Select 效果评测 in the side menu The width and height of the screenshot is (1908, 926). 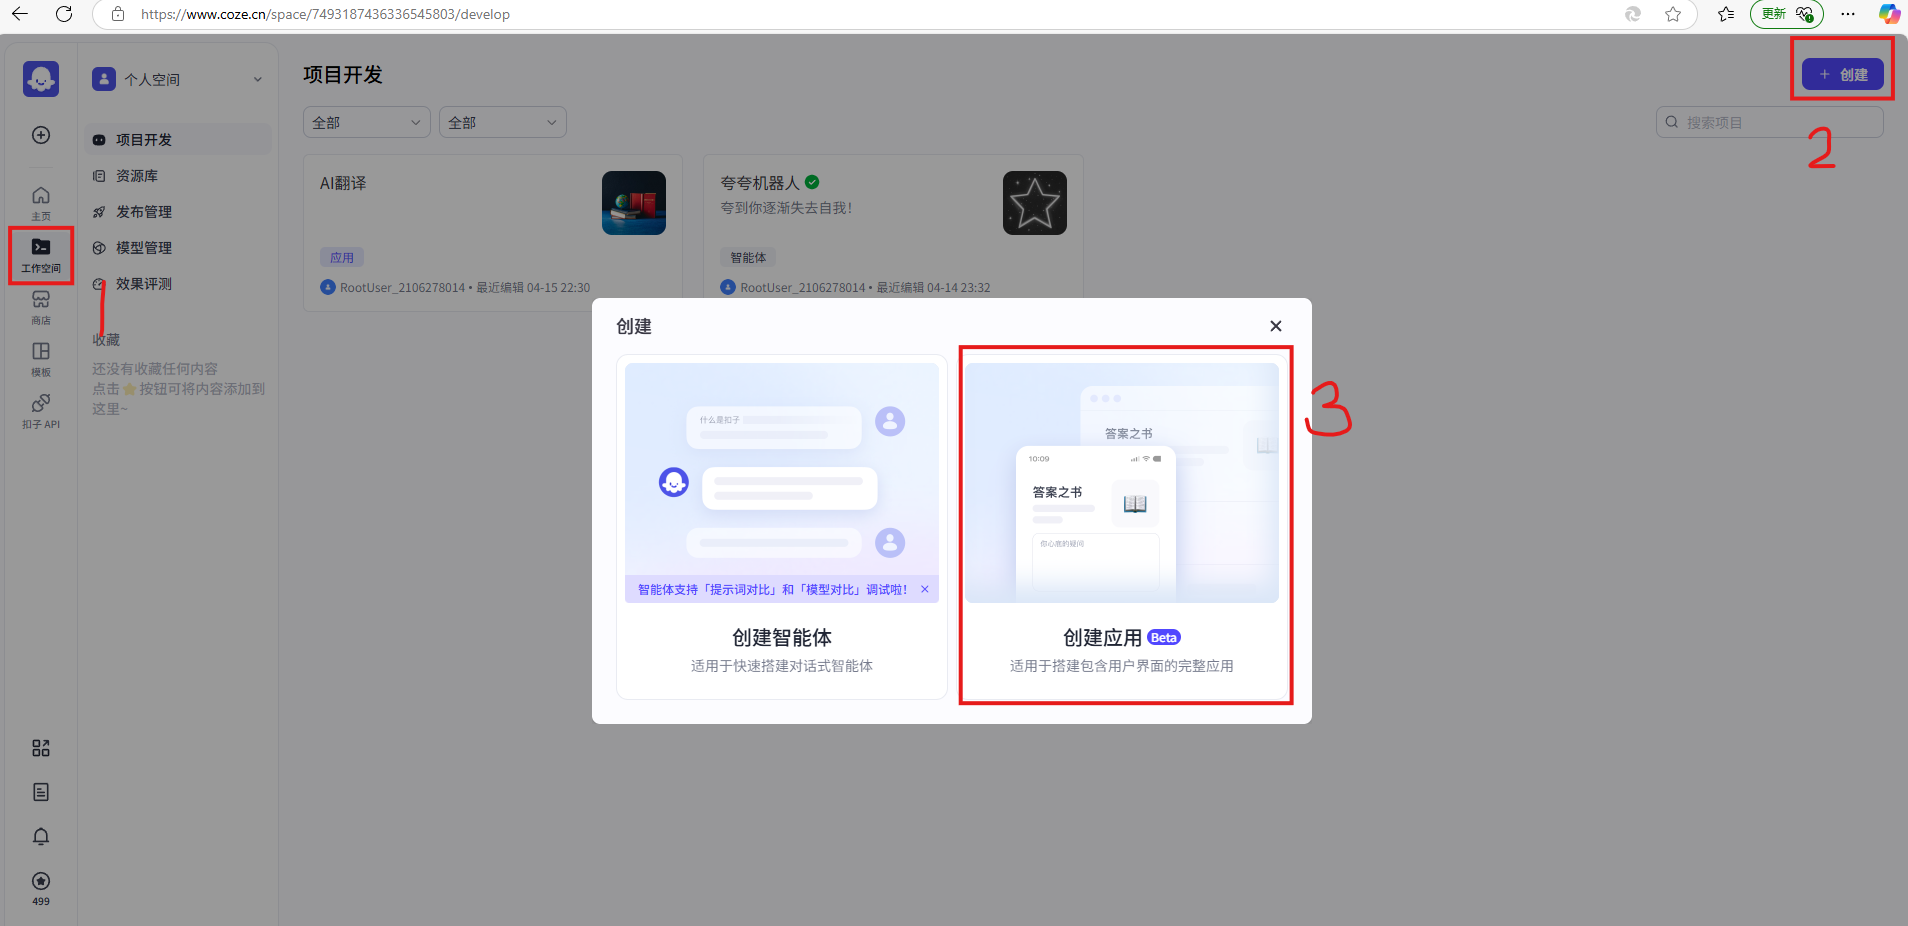click(178, 283)
